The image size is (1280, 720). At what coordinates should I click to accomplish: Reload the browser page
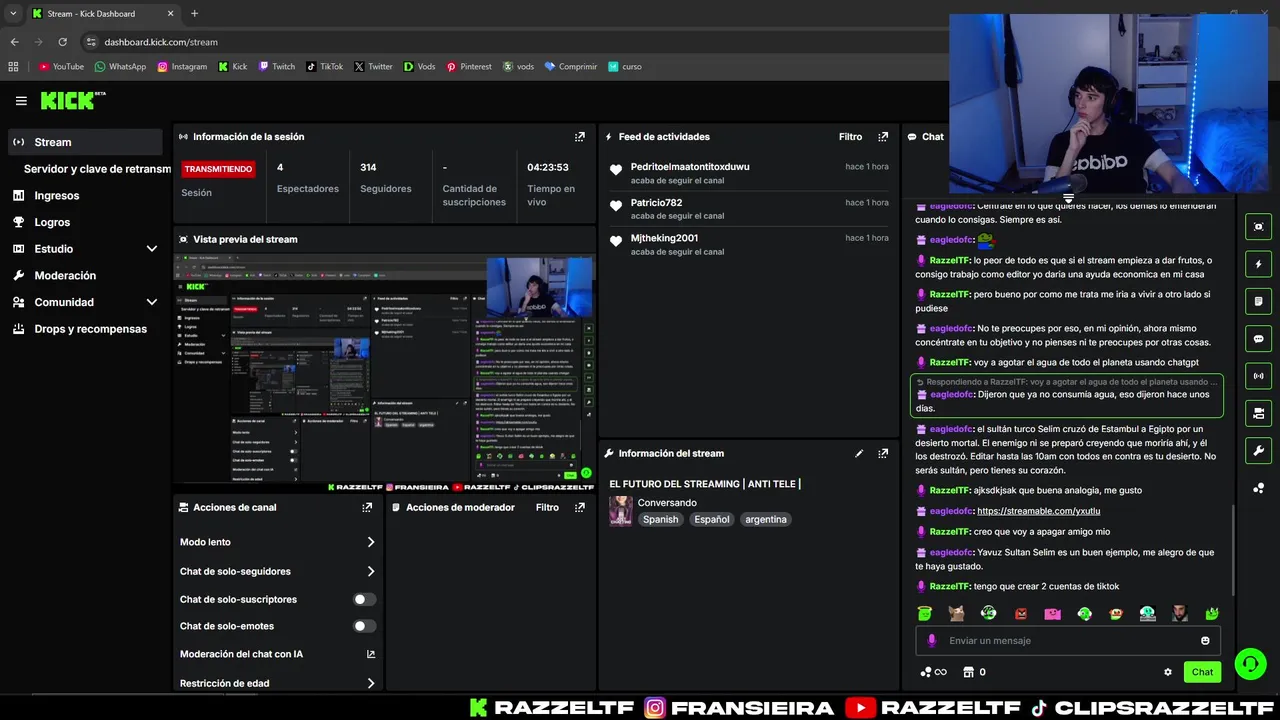(62, 42)
